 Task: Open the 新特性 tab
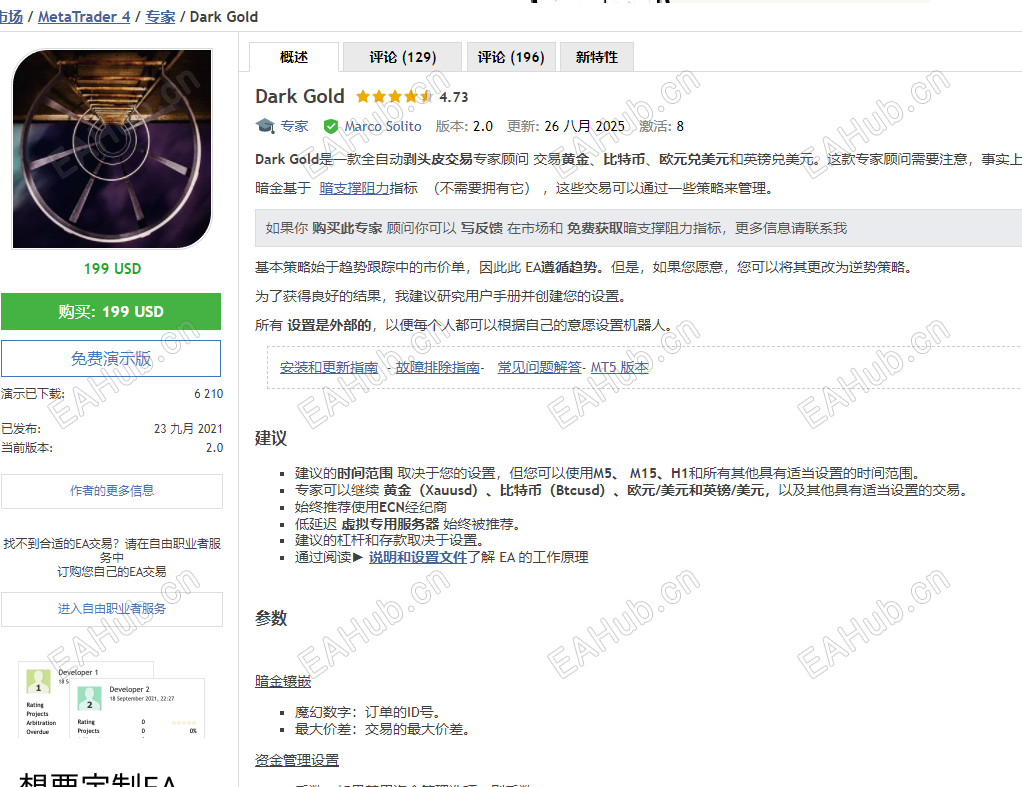coord(596,57)
